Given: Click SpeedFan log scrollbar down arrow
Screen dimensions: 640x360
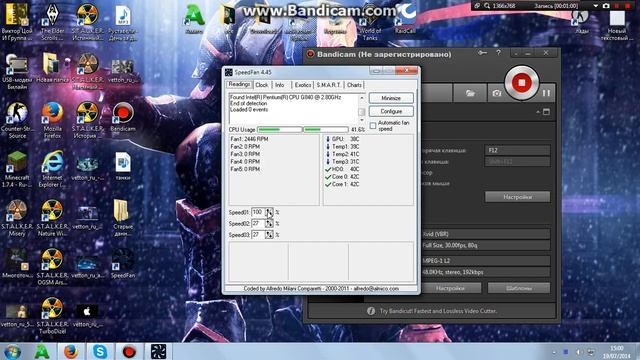Looking at the screenshot, I should 362,120.
